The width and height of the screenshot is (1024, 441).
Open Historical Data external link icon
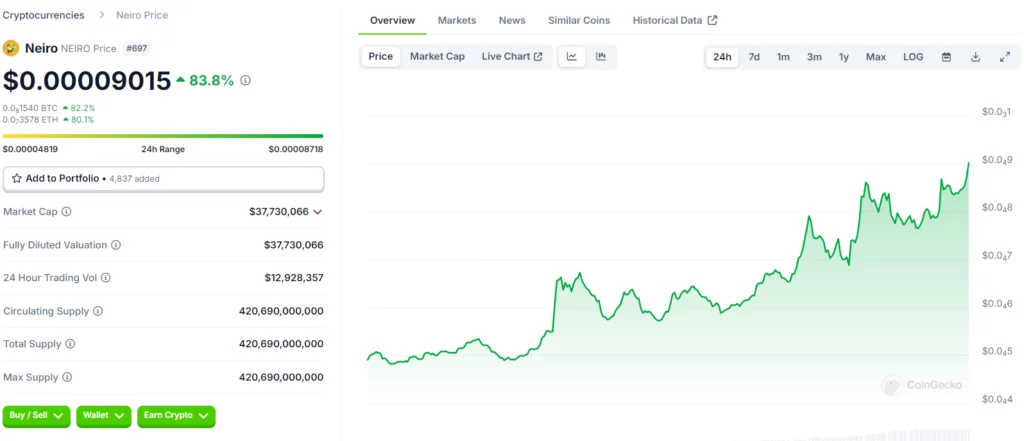tap(712, 20)
